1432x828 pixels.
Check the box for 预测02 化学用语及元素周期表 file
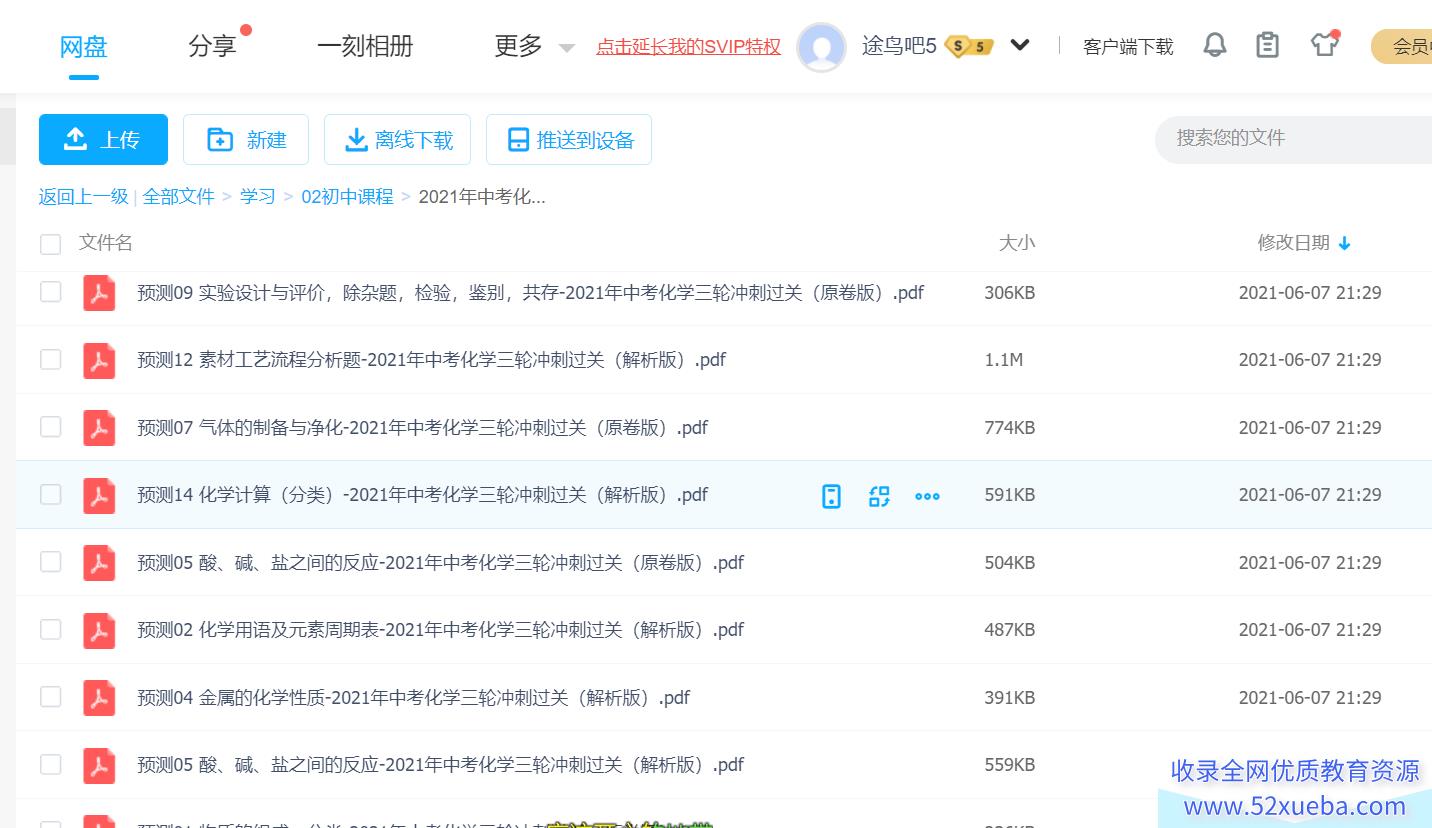pos(50,629)
